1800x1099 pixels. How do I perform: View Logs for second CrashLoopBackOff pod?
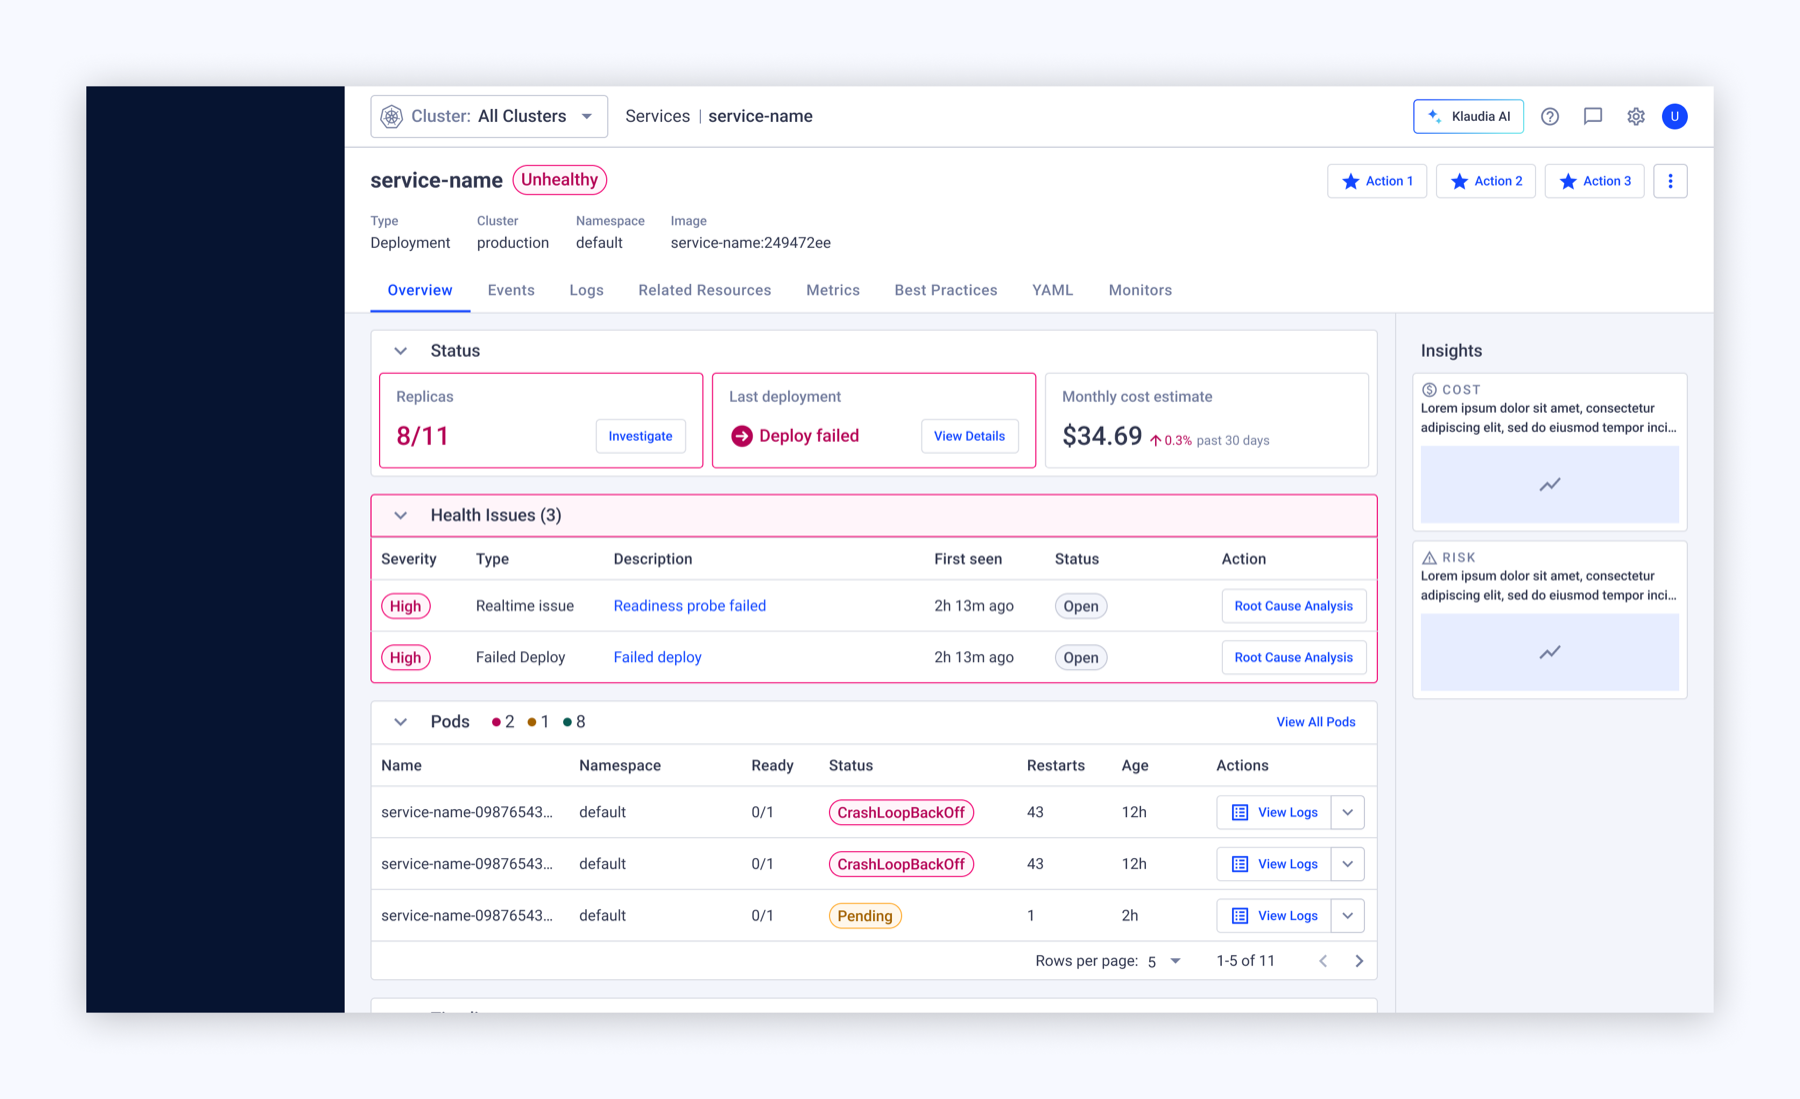coord(1274,864)
